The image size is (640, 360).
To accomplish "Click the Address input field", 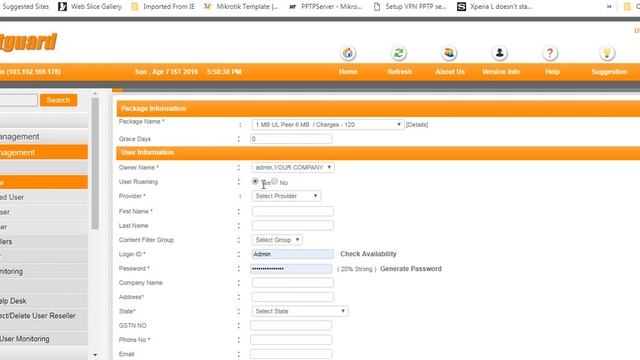I will 293,297.
